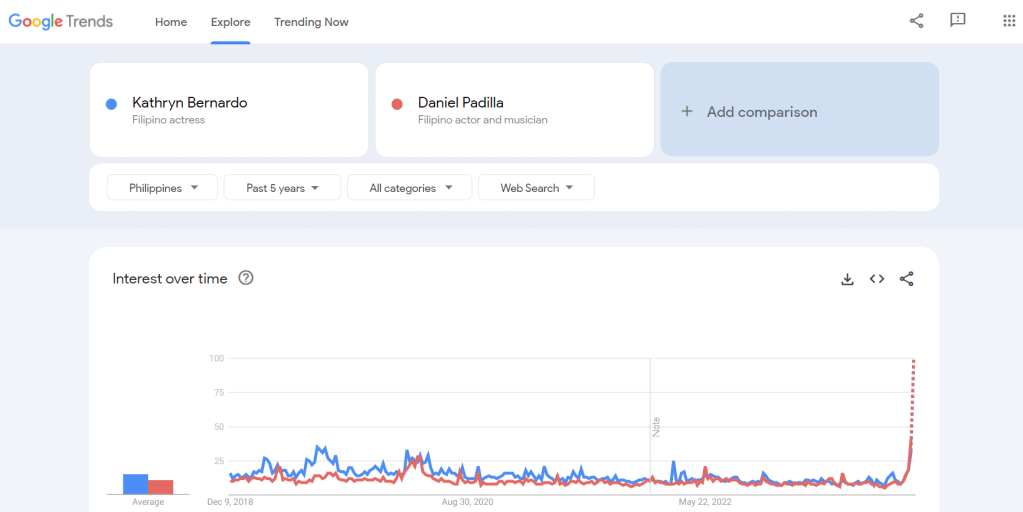Image resolution: width=1023 pixels, height=512 pixels.
Task: Share the Interest over time chart
Action: click(907, 279)
